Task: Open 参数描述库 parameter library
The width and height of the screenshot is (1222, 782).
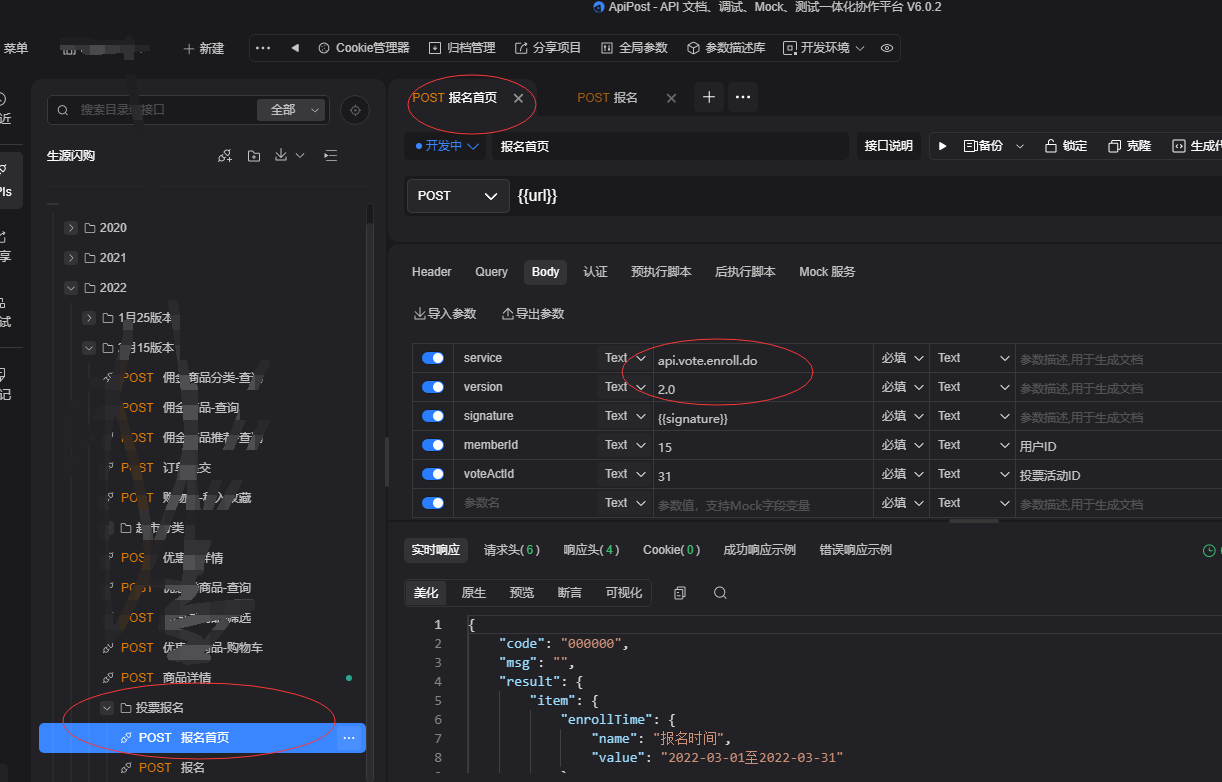Action: (726, 48)
